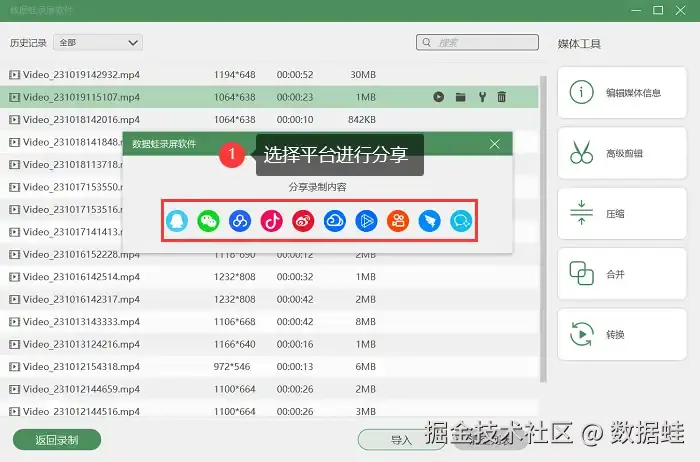Open the 压缩 compress tool
This screenshot has height=462, width=700.
622,213
